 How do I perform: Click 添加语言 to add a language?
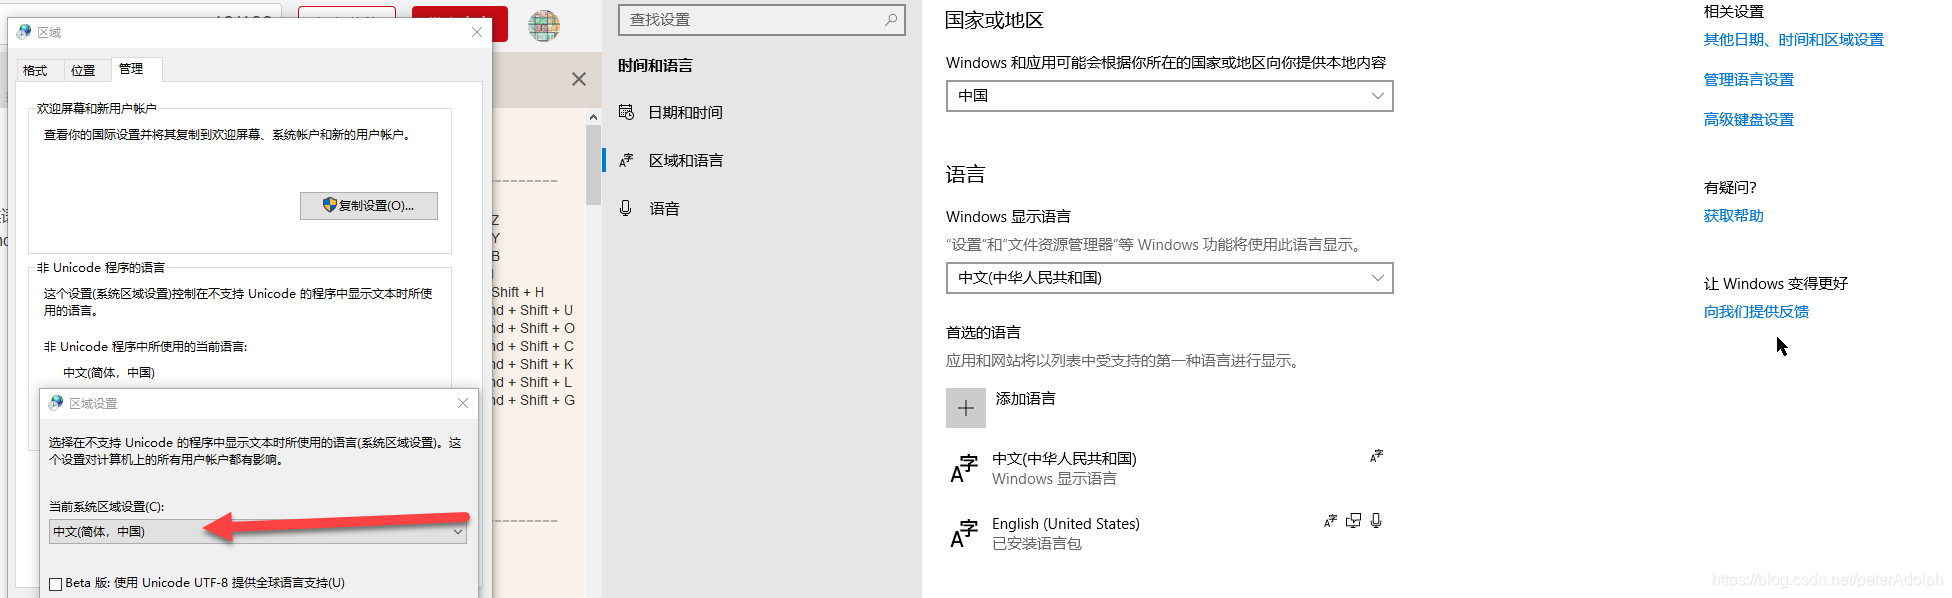pyautogui.click(x=1026, y=398)
